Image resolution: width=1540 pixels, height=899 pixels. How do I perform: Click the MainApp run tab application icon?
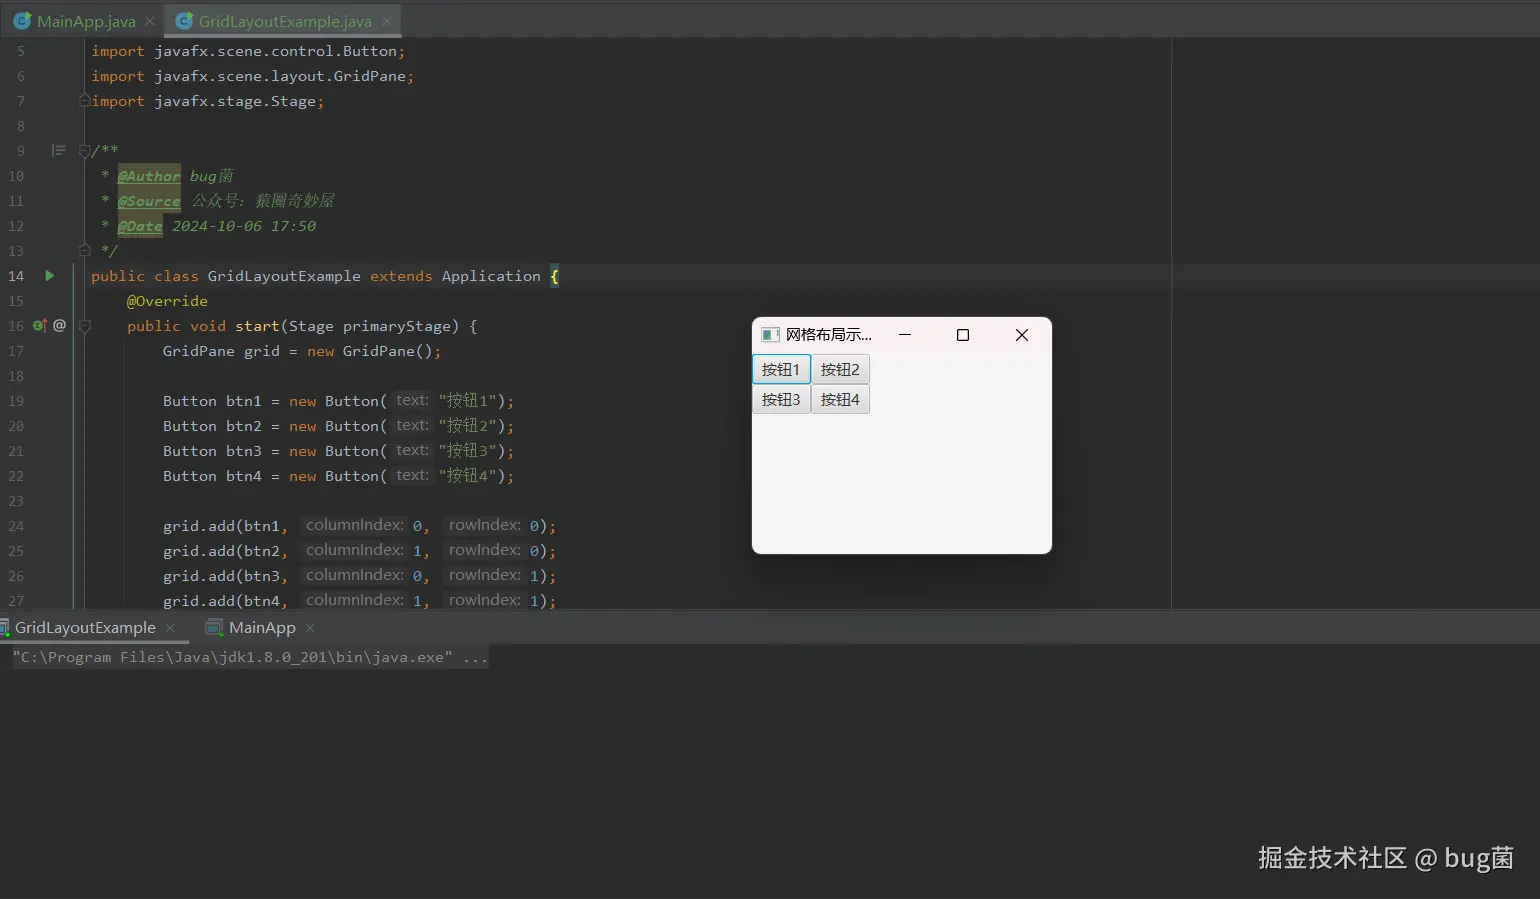tap(213, 628)
